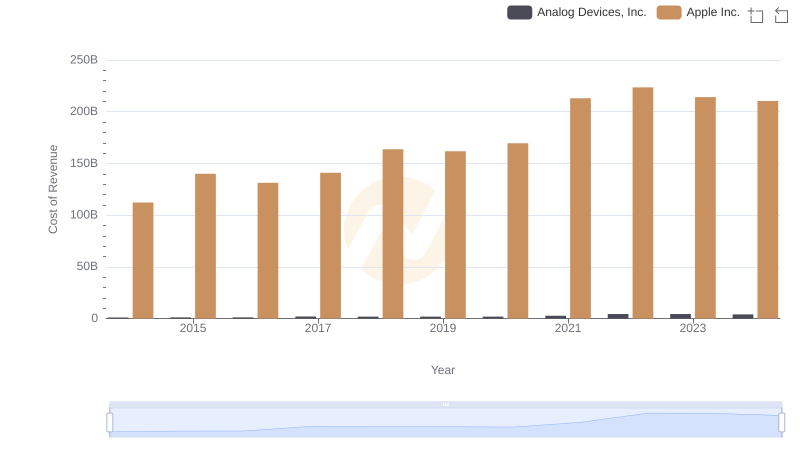The image size is (800, 461).
Task: Click the top move bar of the zoom slider
Action: pyautogui.click(x=445, y=404)
